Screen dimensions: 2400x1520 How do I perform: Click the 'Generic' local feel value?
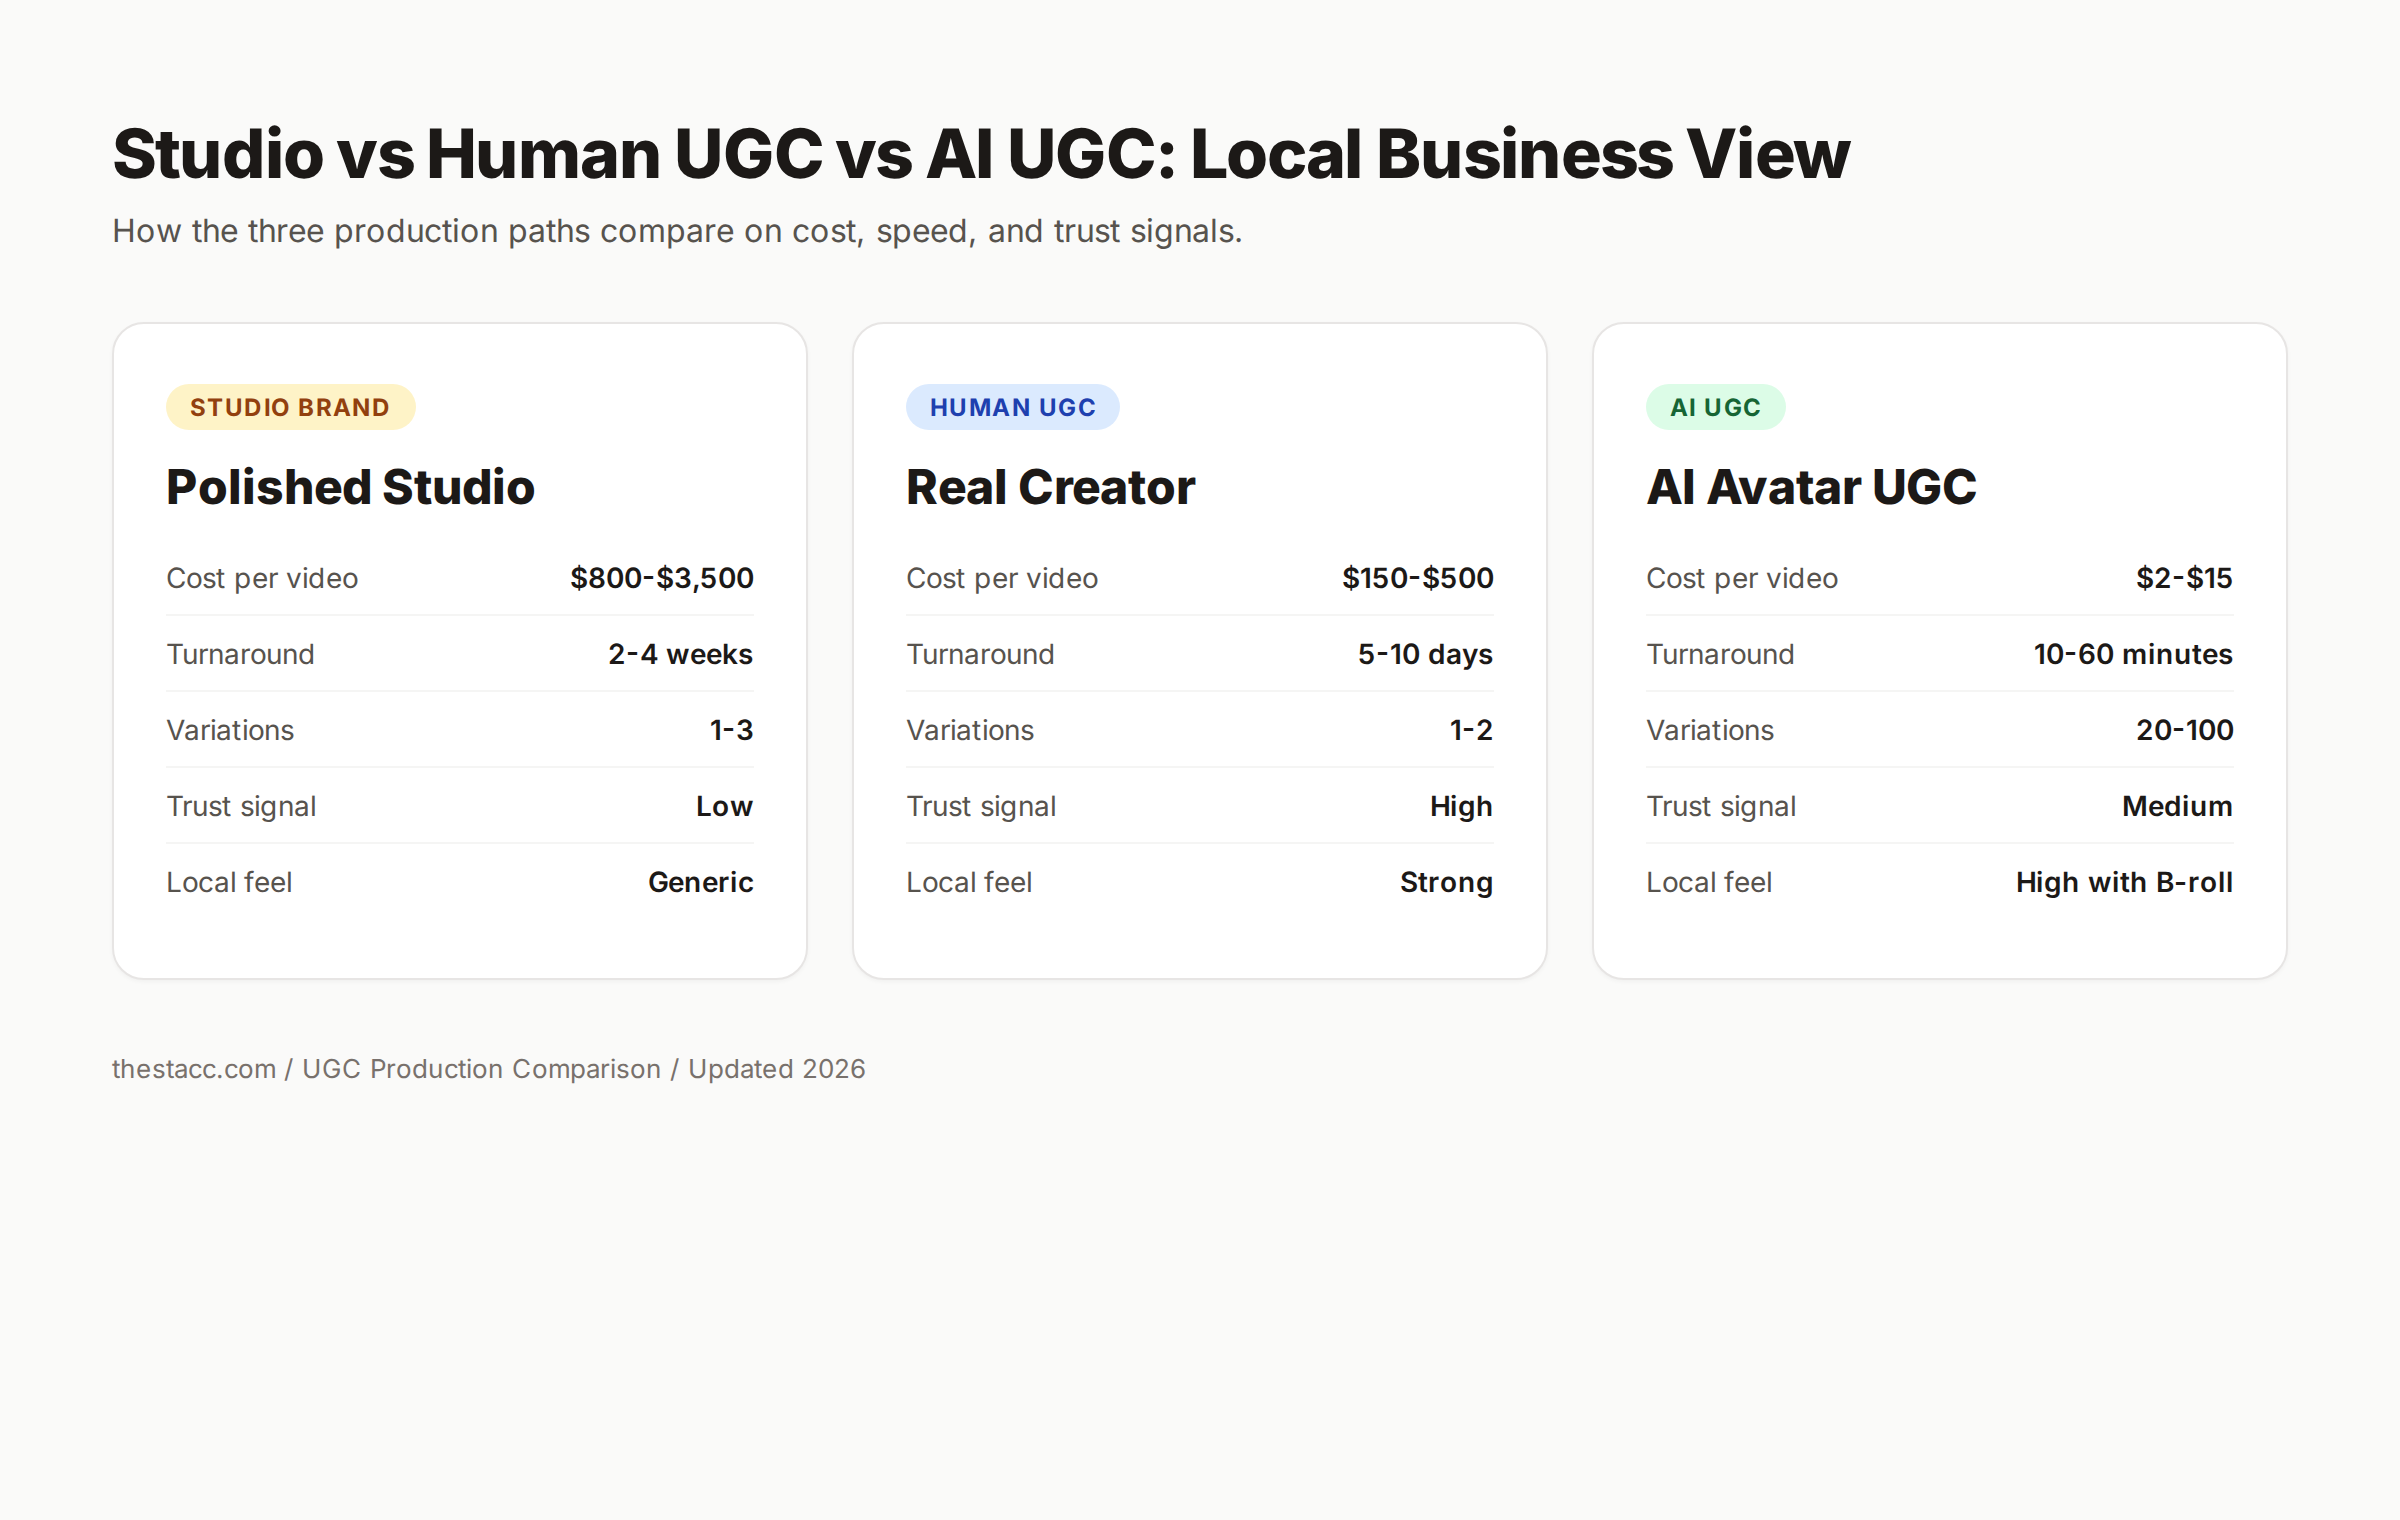(x=700, y=882)
